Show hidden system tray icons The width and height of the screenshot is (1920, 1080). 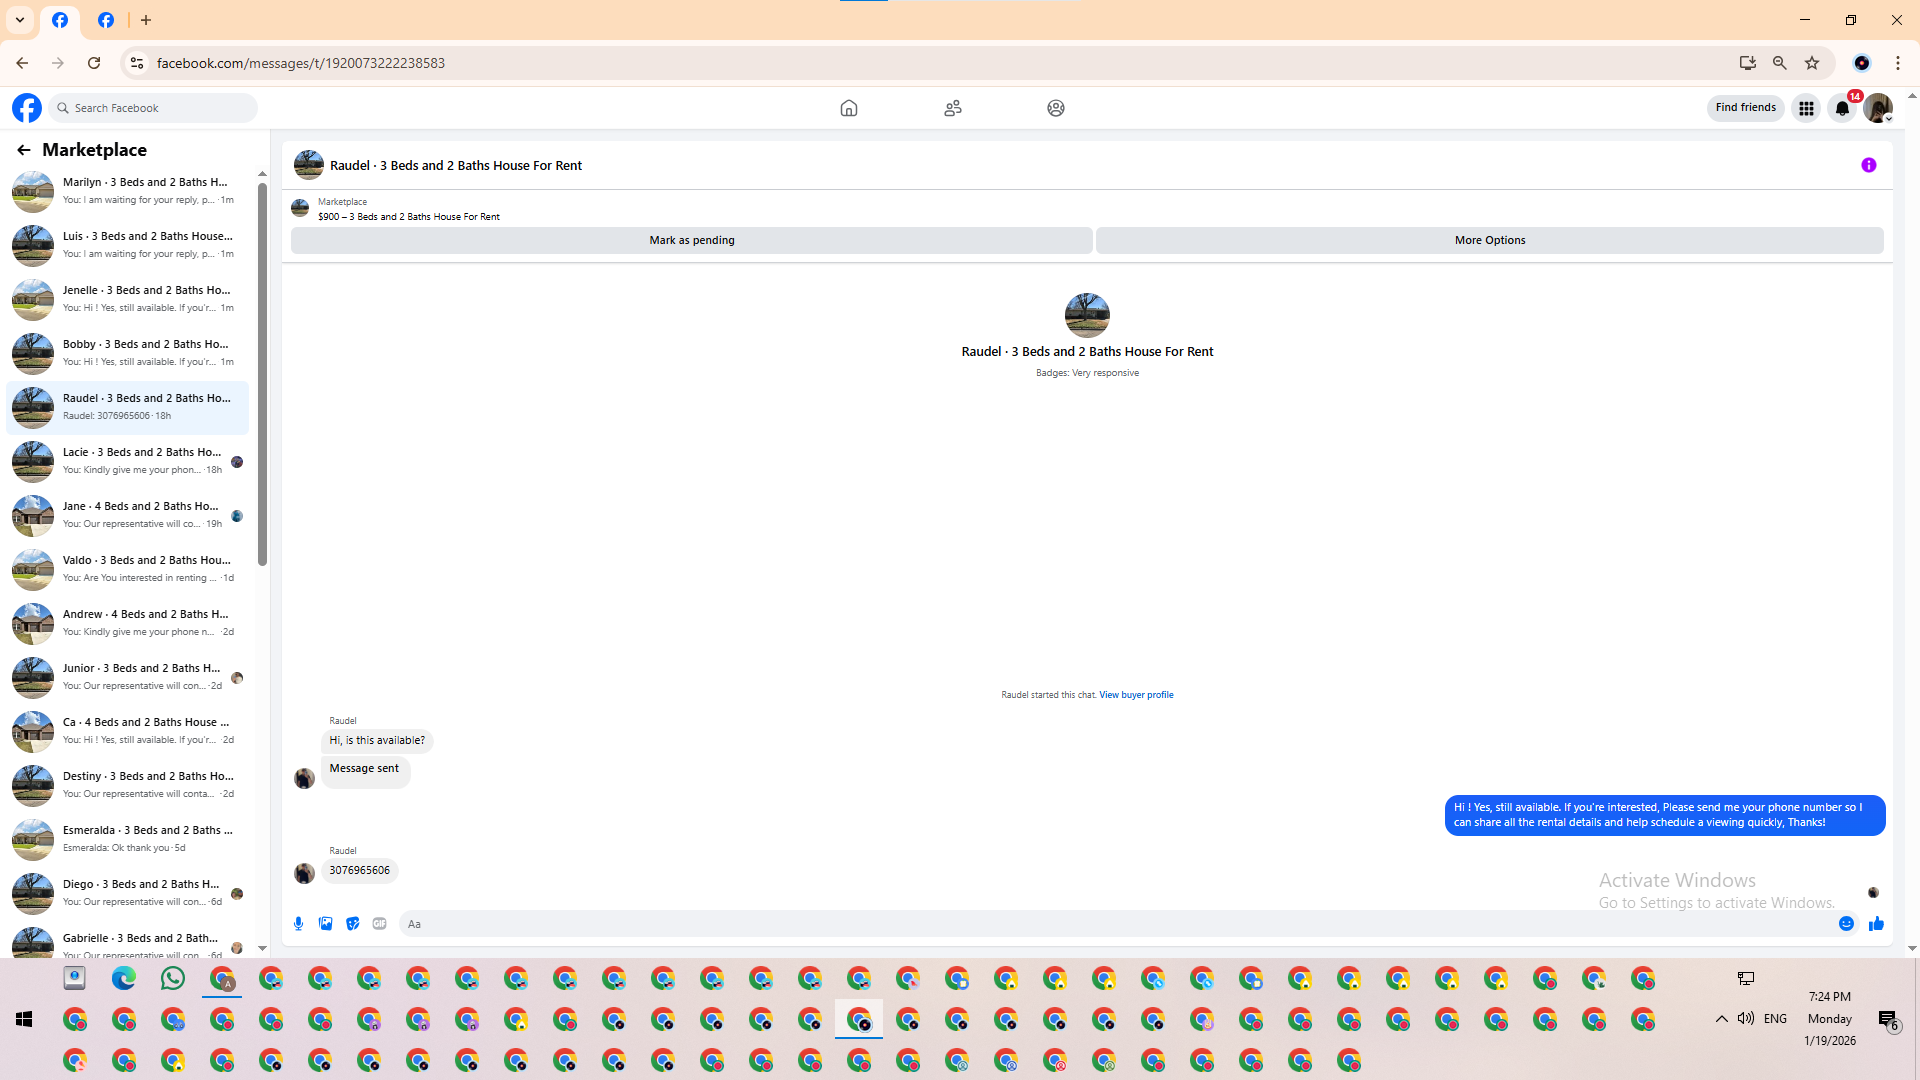pyautogui.click(x=1721, y=1019)
